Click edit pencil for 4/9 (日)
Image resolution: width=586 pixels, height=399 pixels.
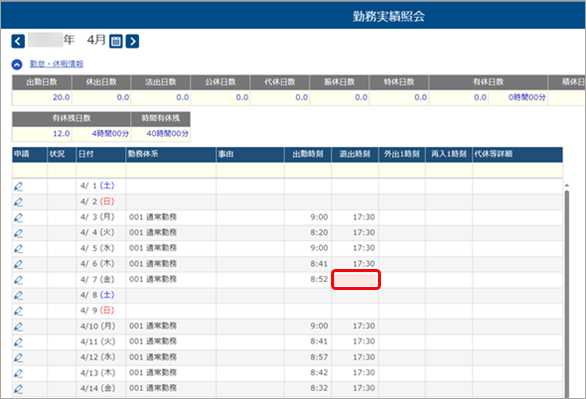tap(18, 311)
